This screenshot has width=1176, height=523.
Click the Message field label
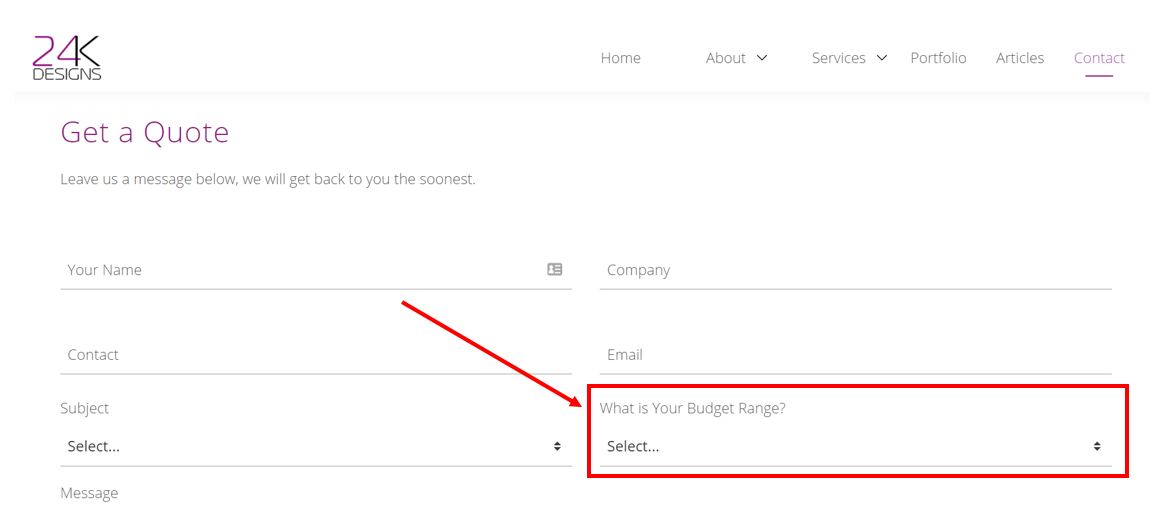[x=89, y=493]
